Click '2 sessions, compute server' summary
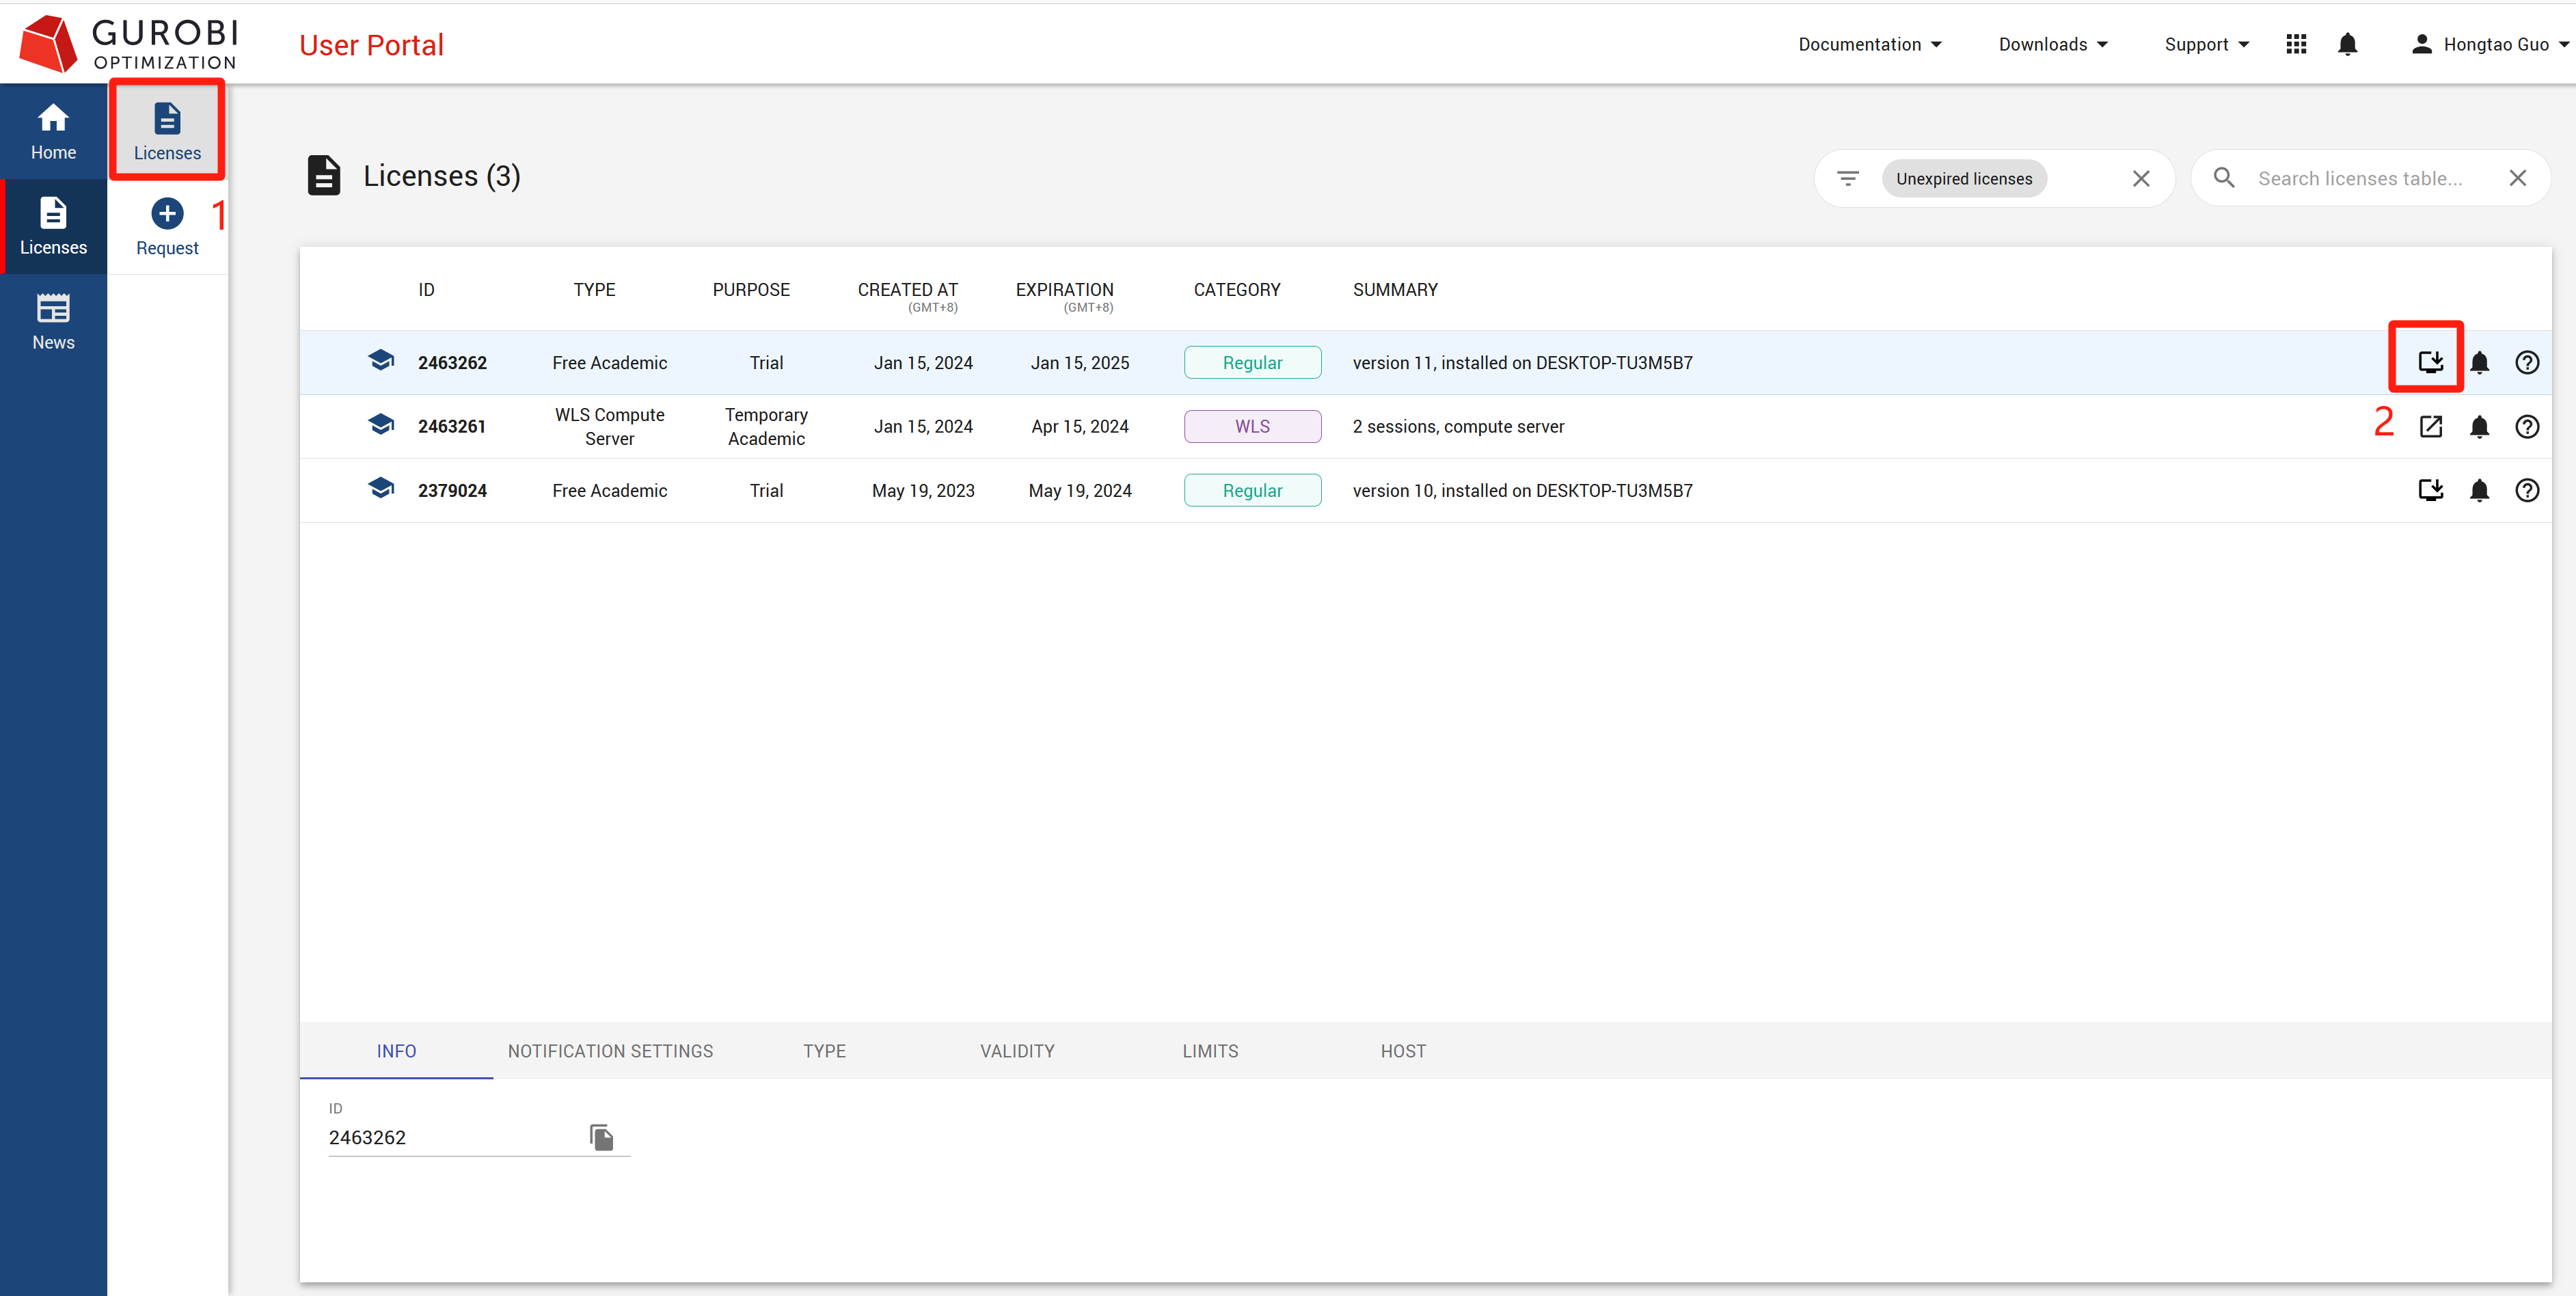Image resolution: width=2576 pixels, height=1296 pixels. coord(1458,426)
